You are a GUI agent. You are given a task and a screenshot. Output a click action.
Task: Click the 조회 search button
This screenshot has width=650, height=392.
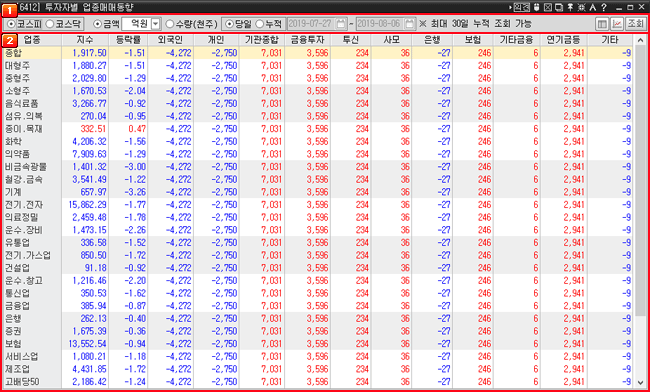(x=635, y=24)
